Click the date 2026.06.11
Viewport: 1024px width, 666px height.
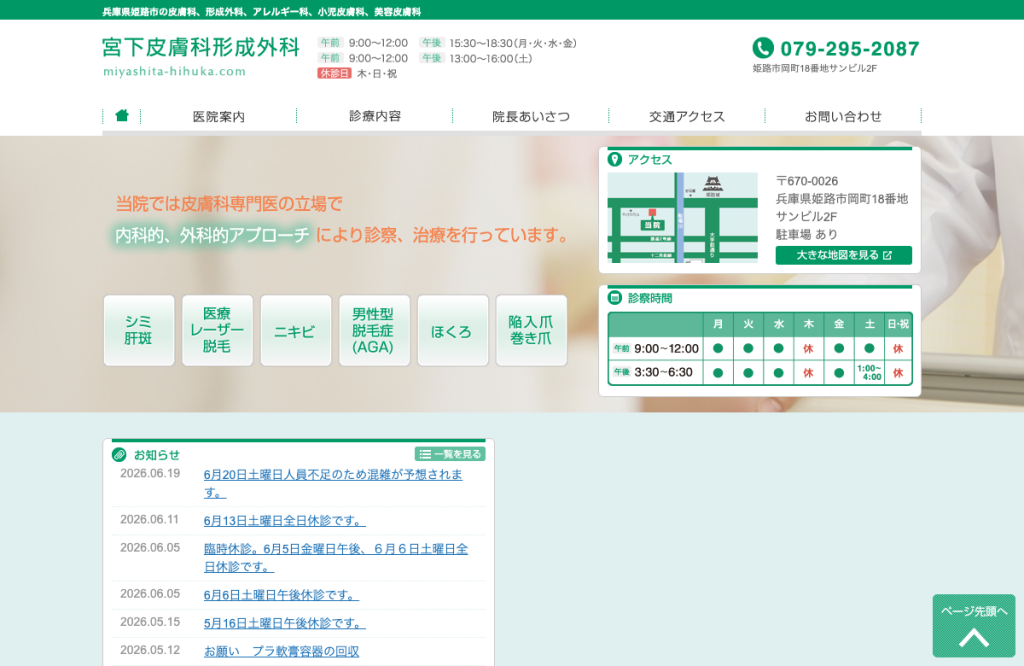click(150, 519)
